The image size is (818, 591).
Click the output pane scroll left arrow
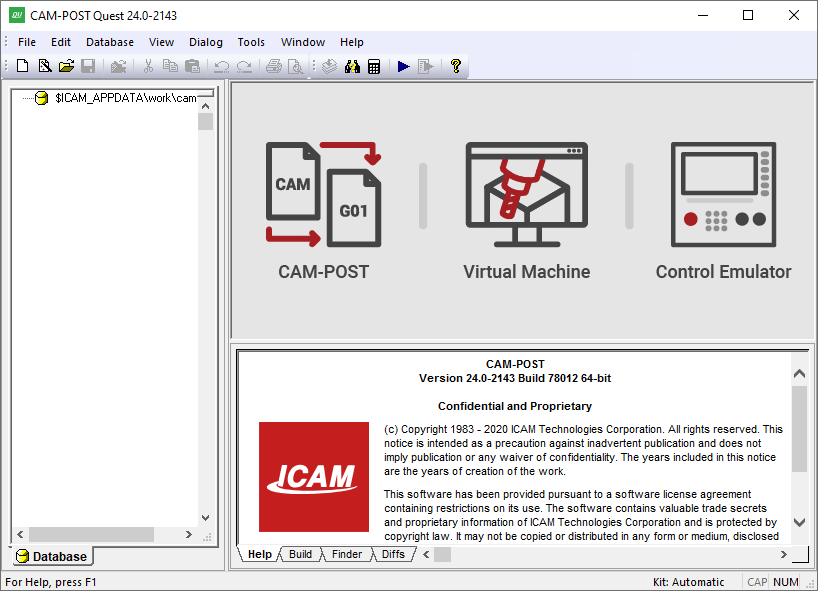coord(426,554)
